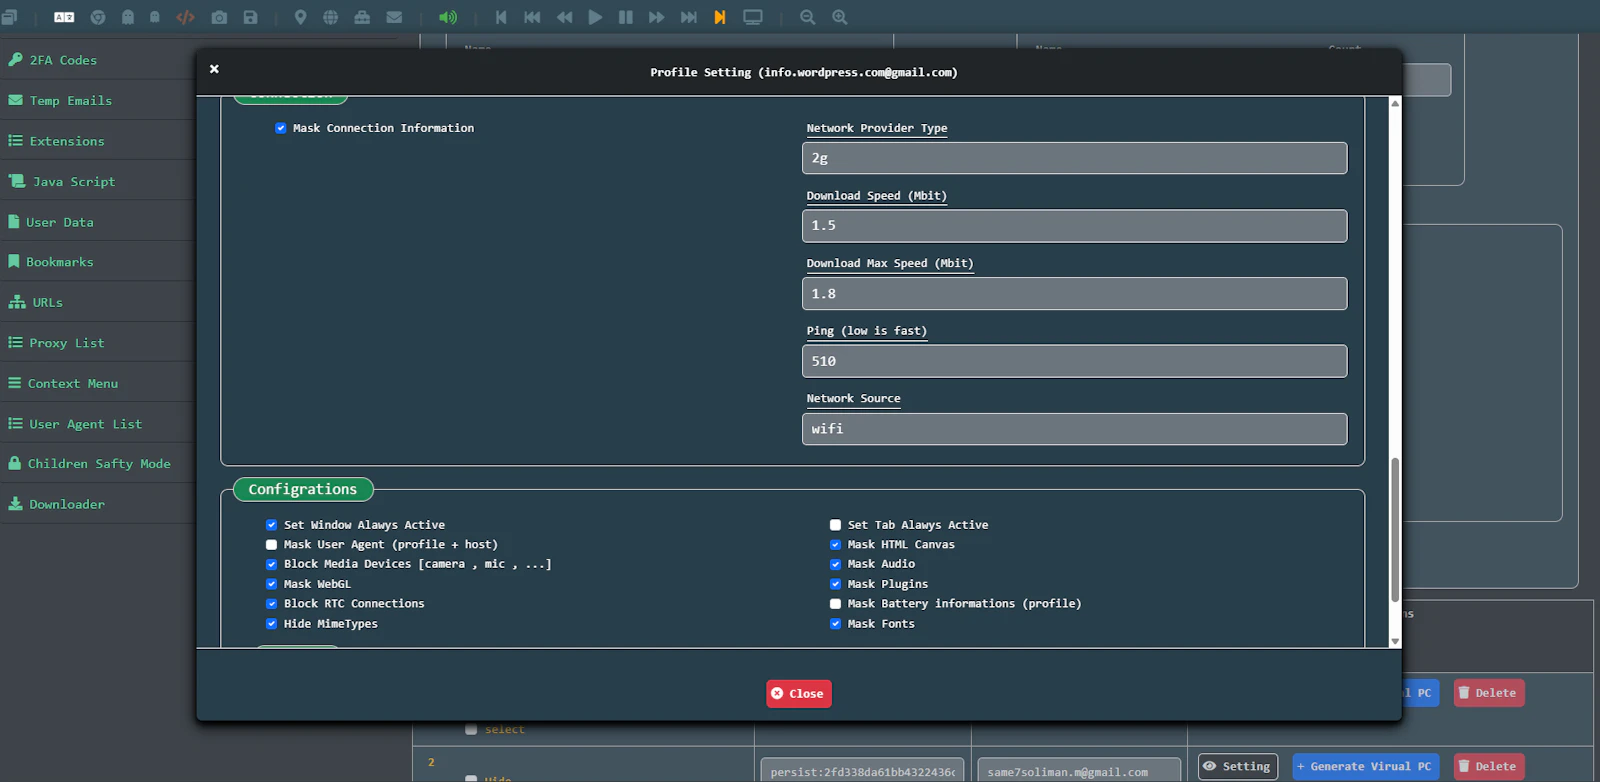Toggle Block Media Devices checkbox
This screenshot has height=782, width=1600.
pos(271,564)
